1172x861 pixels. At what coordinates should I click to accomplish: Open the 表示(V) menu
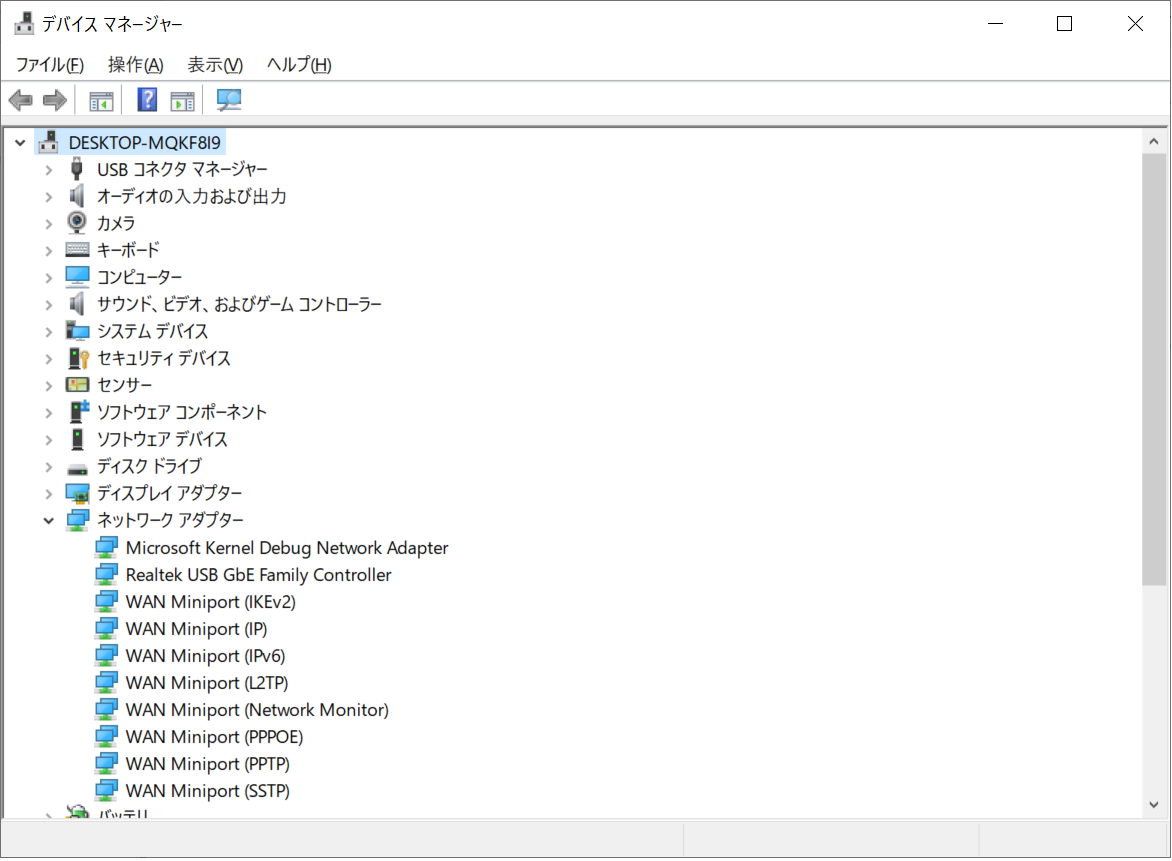click(x=215, y=65)
